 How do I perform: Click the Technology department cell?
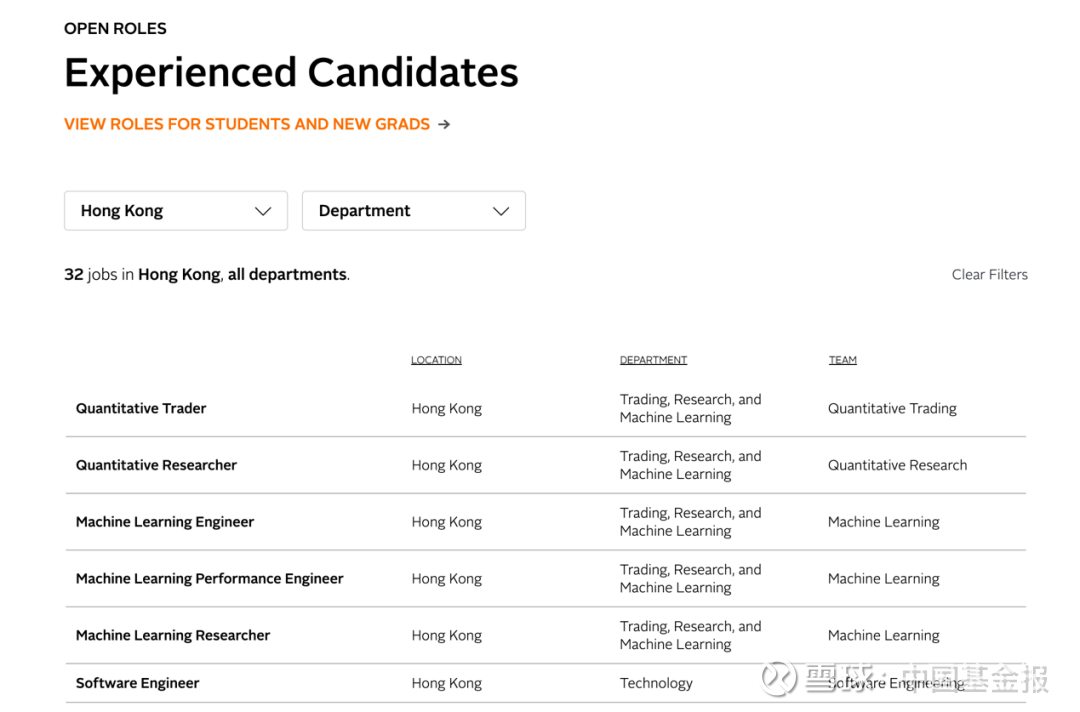pos(656,683)
